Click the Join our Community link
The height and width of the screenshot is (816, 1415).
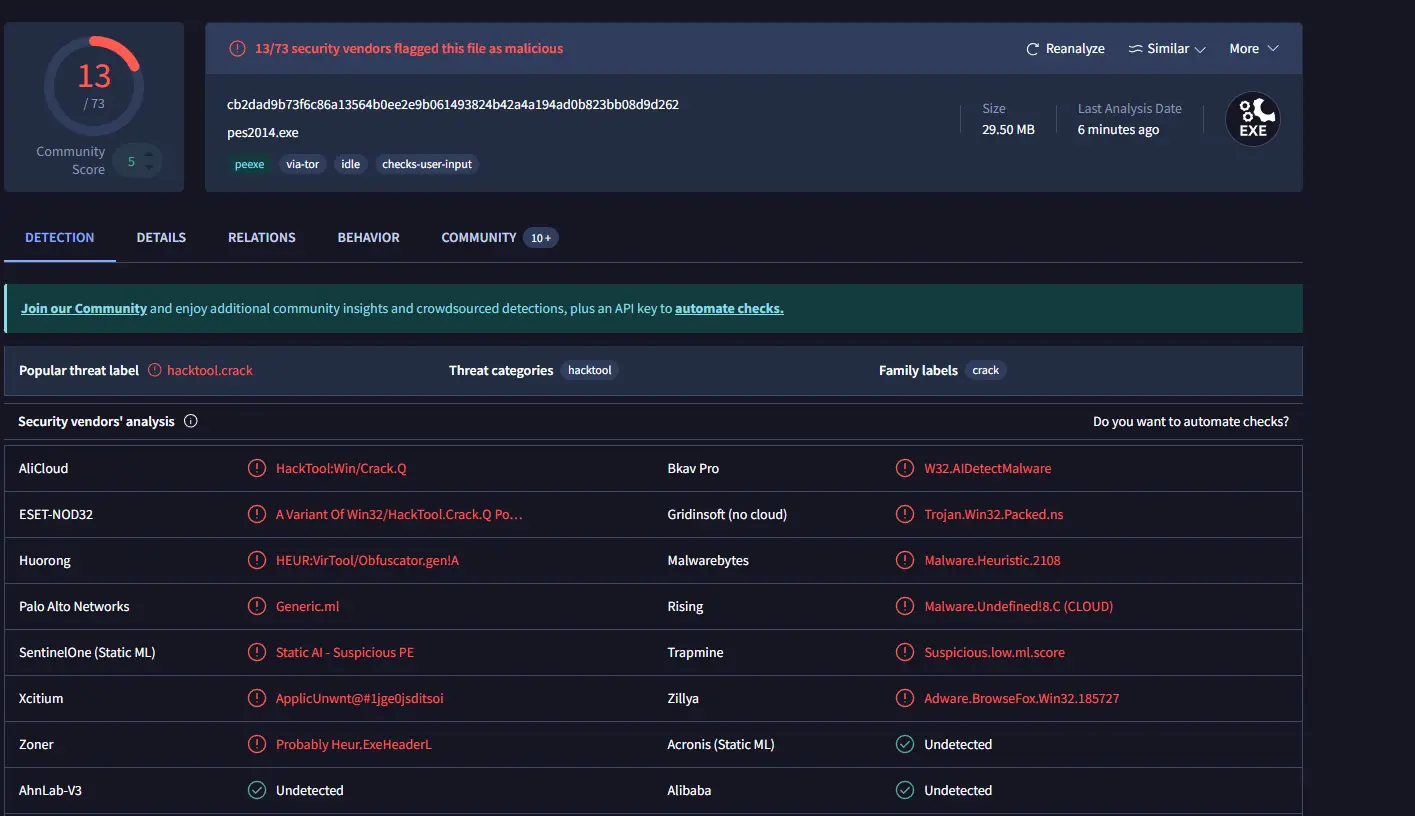84,308
